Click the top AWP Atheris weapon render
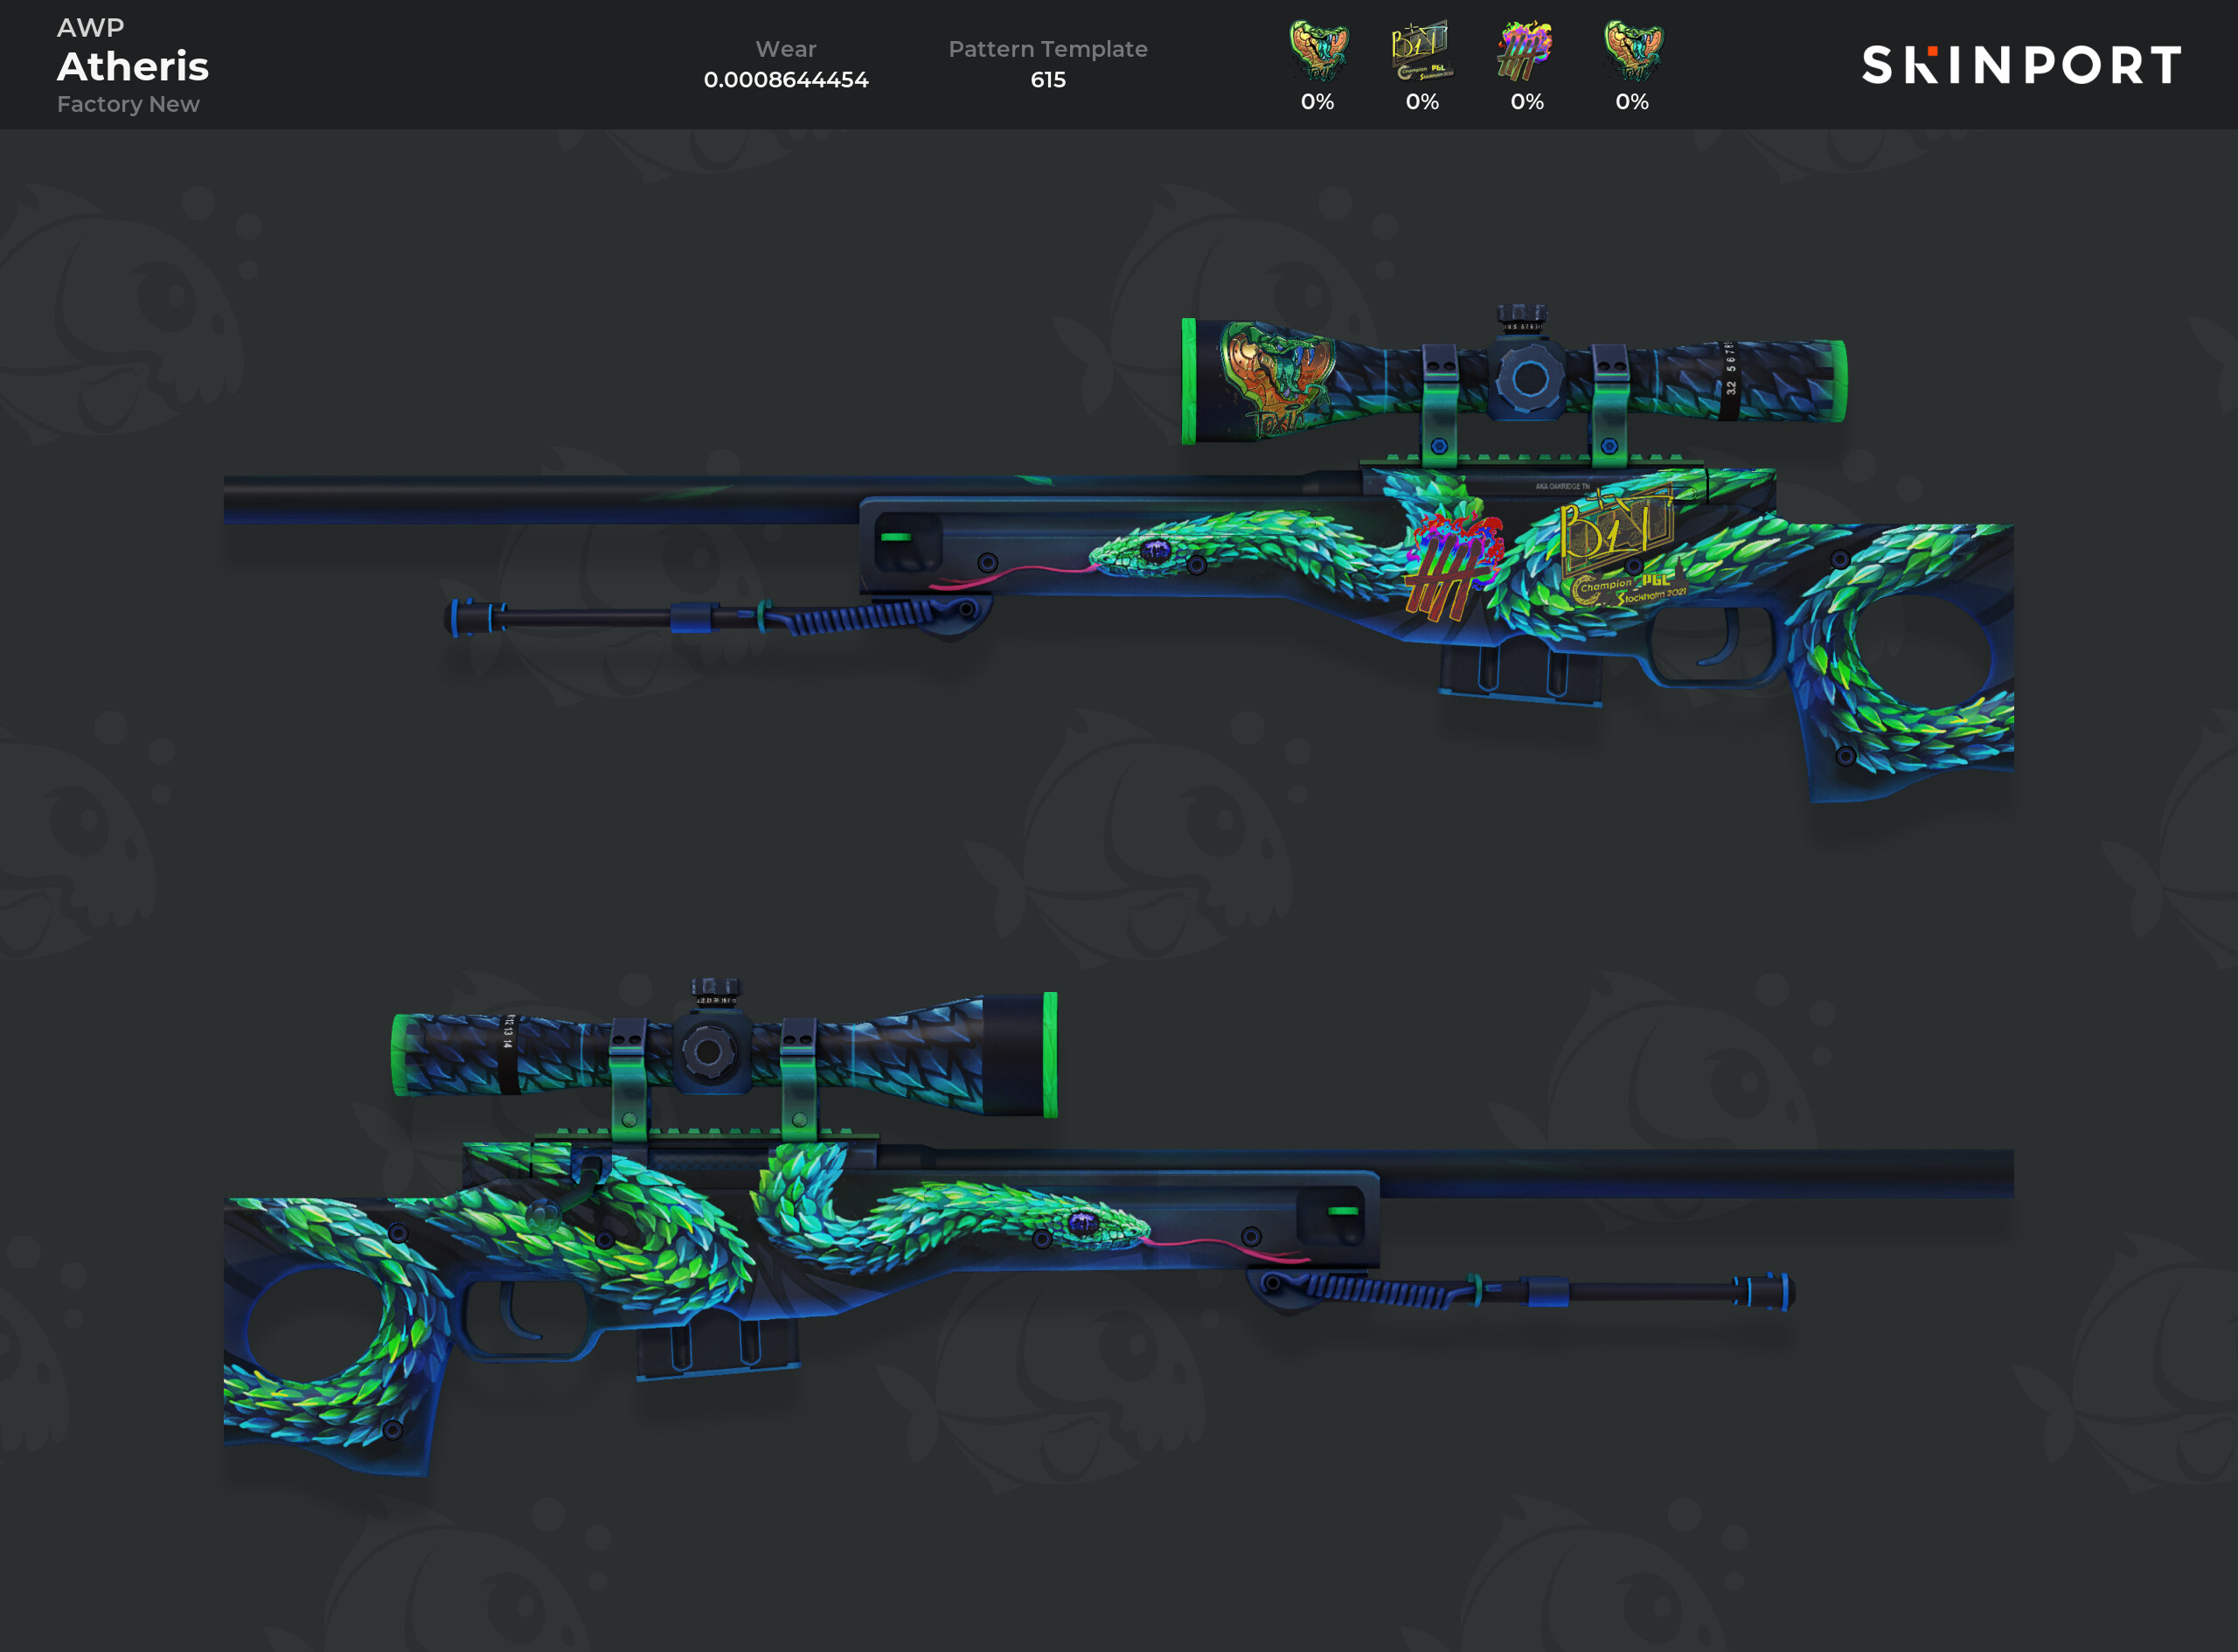2238x1652 pixels. [1200, 560]
